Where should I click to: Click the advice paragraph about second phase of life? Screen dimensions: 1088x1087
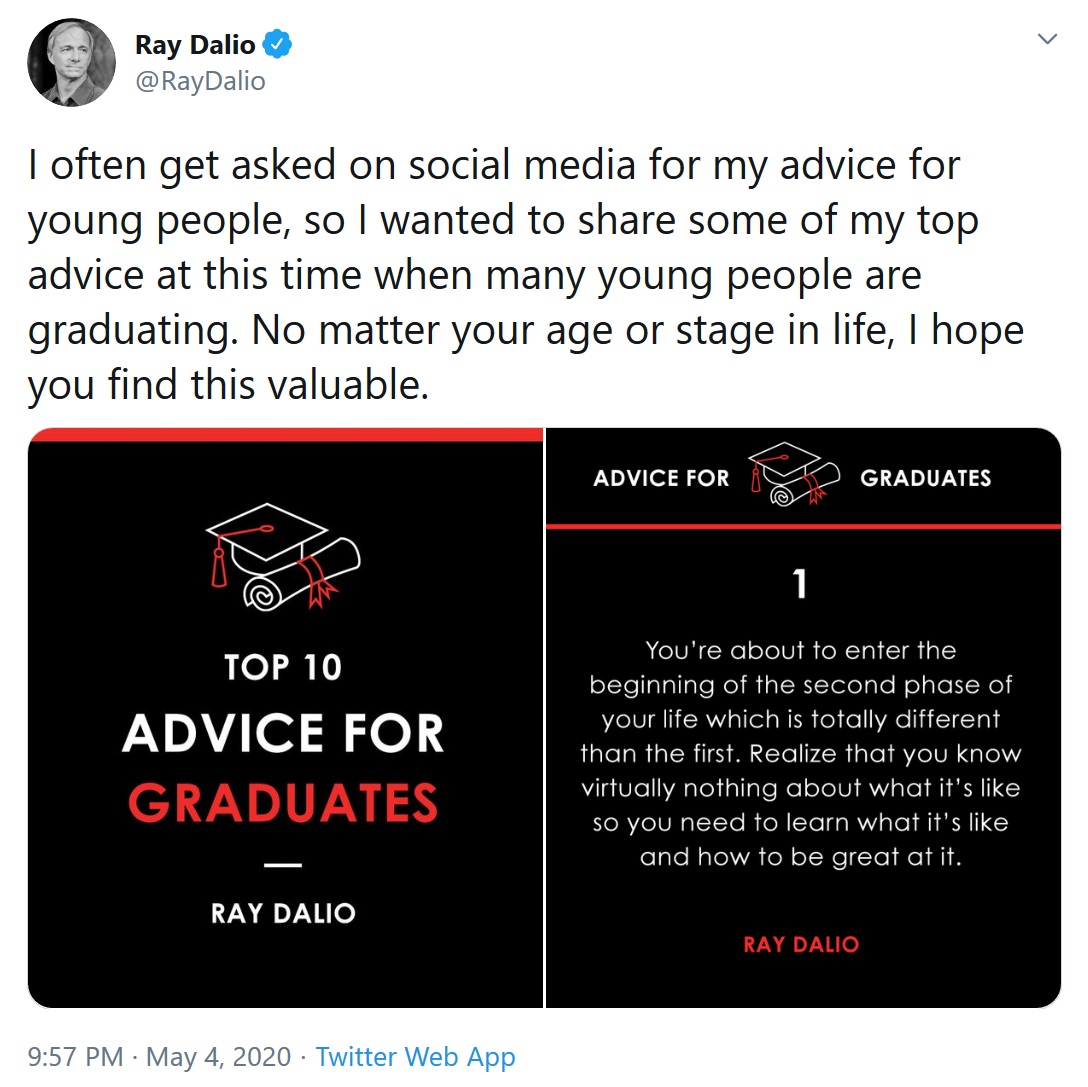pyautogui.click(x=800, y=754)
